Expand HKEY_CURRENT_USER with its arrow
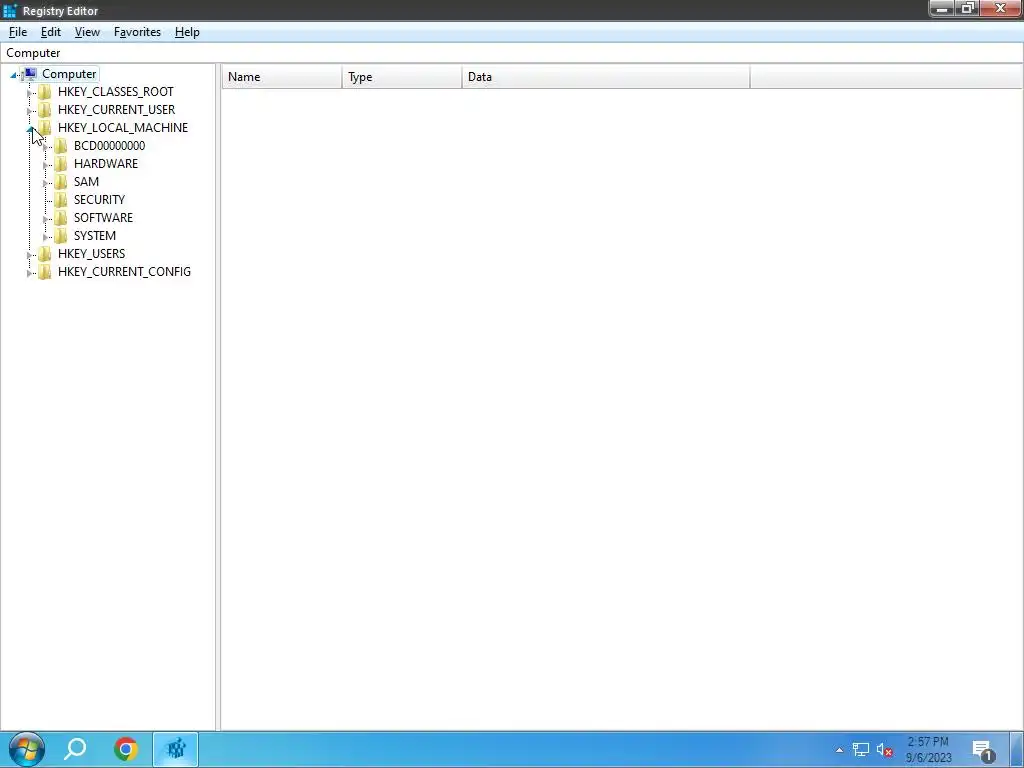 29,110
